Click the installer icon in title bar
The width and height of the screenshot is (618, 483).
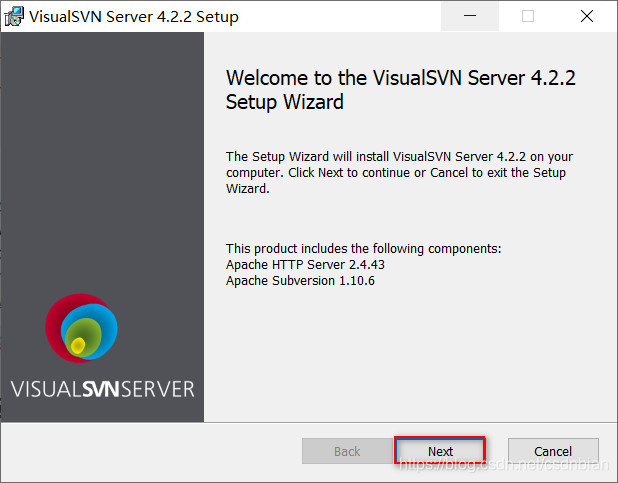point(14,17)
